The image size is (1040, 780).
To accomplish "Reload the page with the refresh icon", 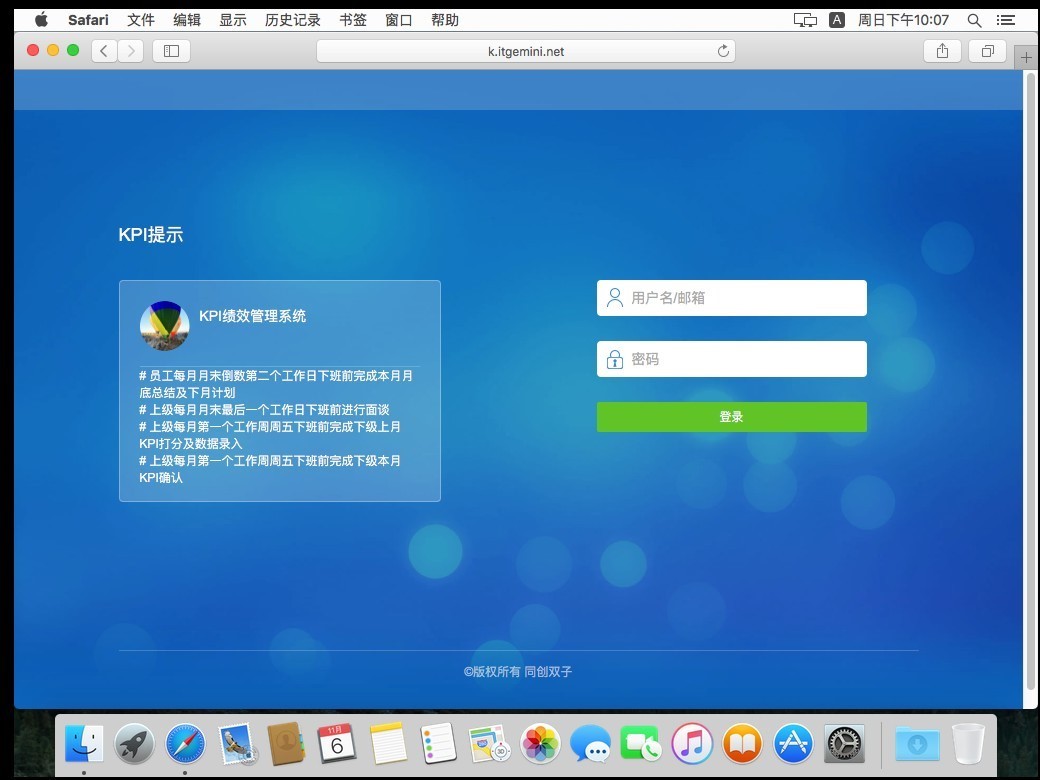I will click(x=723, y=51).
